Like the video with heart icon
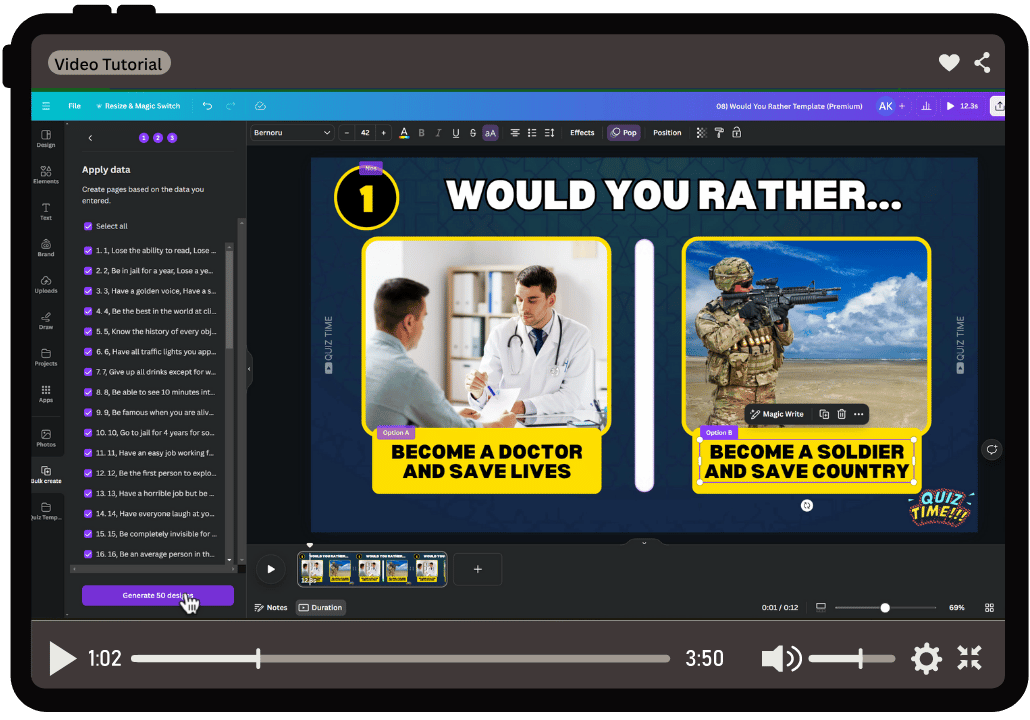This screenshot has width=1030, height=720. point(949,62)
